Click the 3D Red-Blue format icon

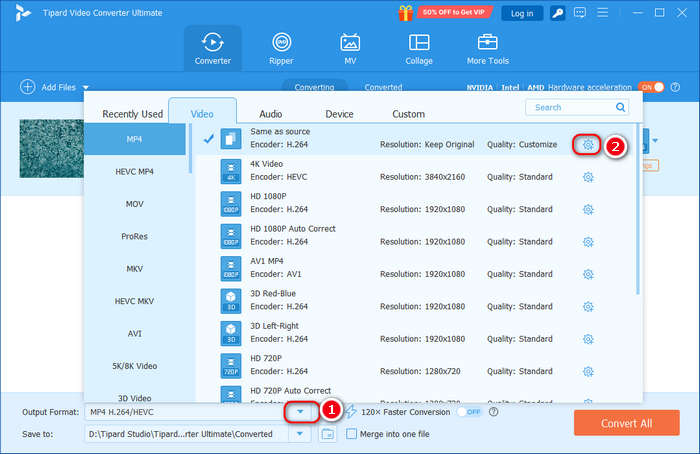(x=231, y=300)
